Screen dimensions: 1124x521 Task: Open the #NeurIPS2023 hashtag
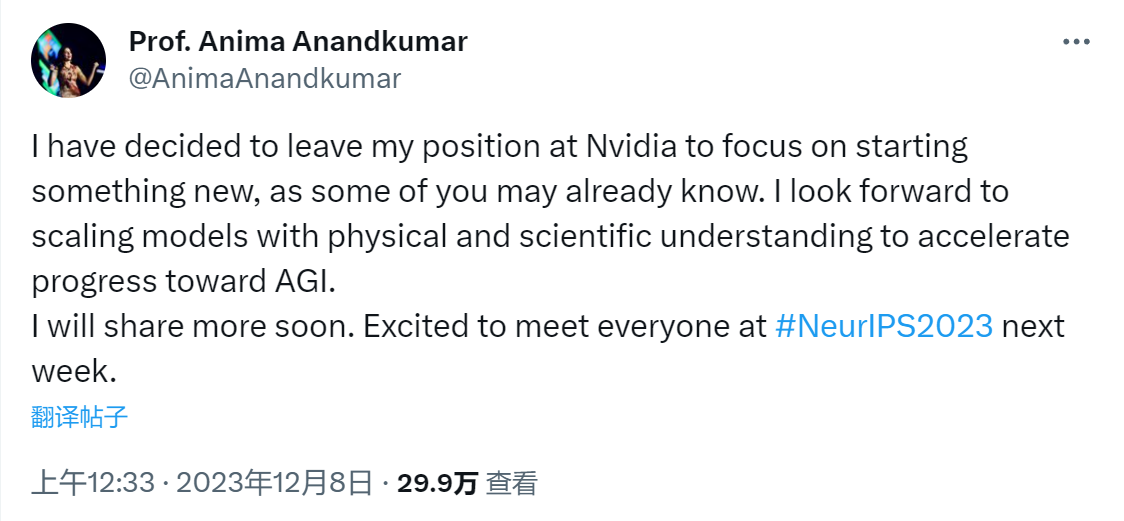pyautogui.click(x=884, y=327)
